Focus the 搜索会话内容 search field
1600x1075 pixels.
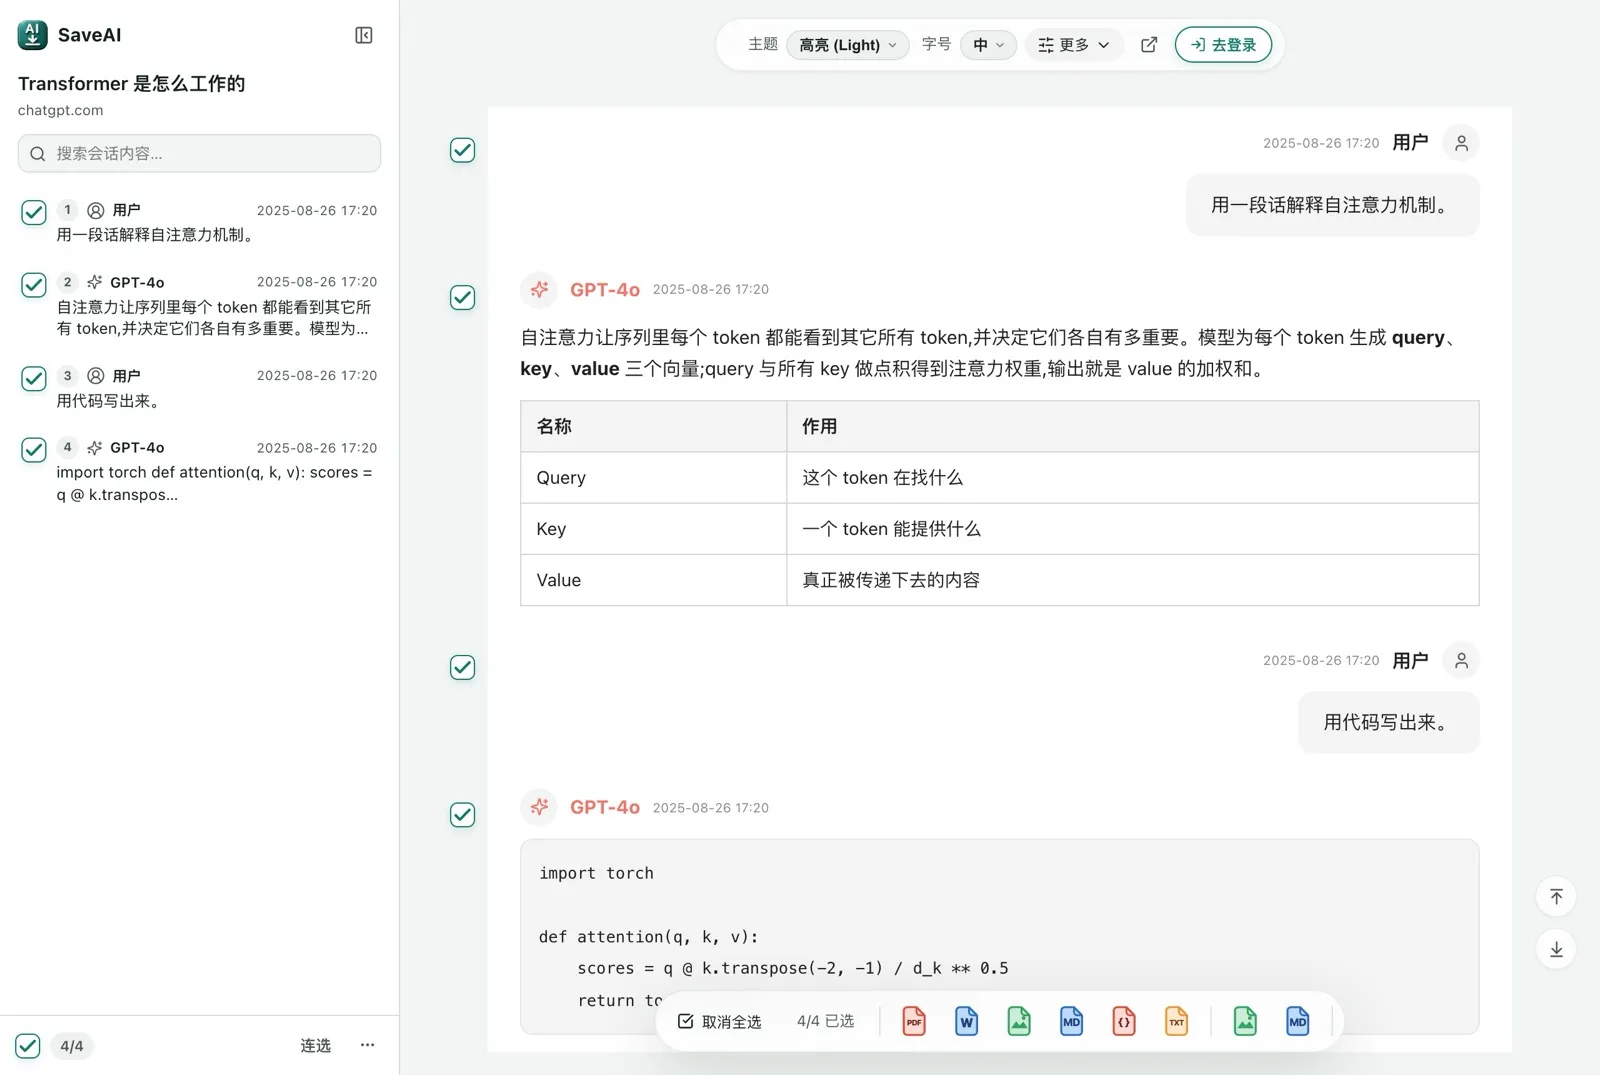199,154
